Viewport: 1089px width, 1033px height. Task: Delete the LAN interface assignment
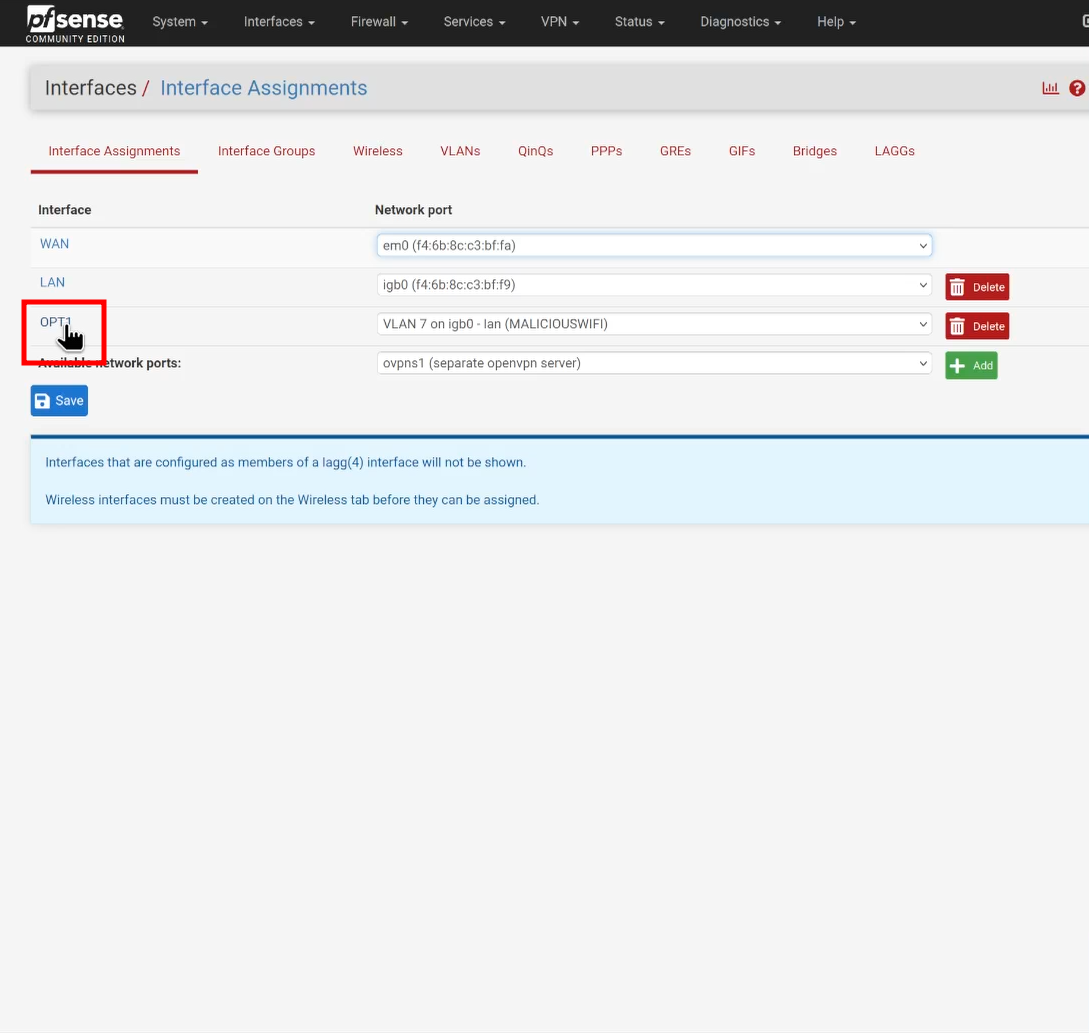click(976, 287)
